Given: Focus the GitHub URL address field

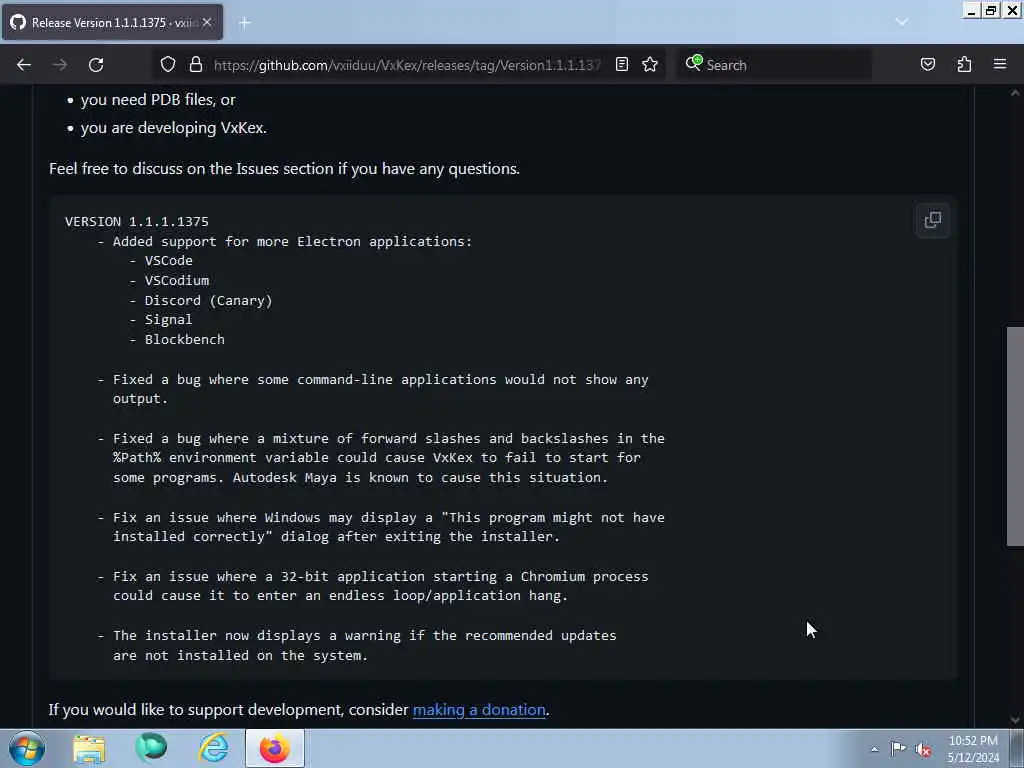Looking at the screenshot, I should click(x=406, y=65).
